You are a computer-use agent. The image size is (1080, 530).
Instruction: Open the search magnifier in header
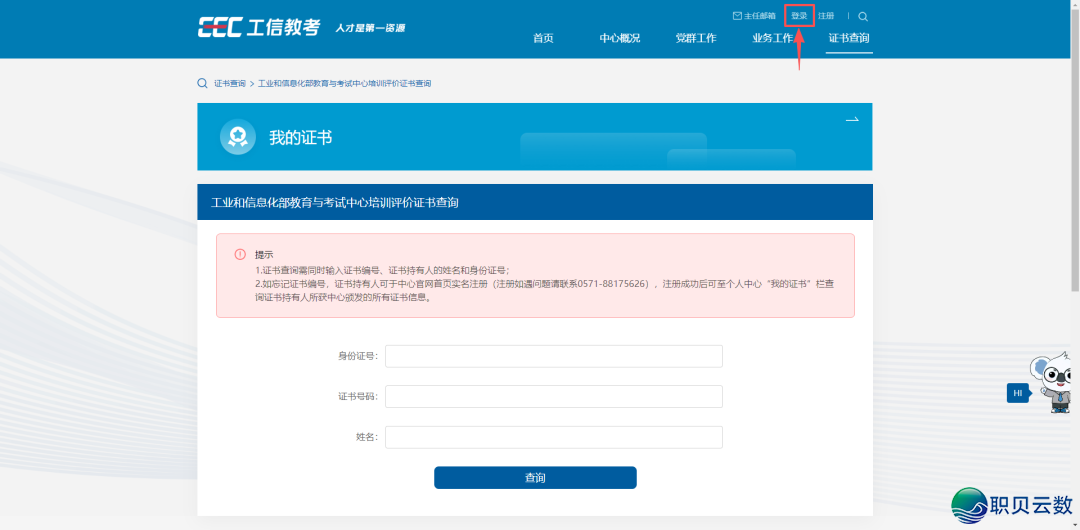pos(863,17)
